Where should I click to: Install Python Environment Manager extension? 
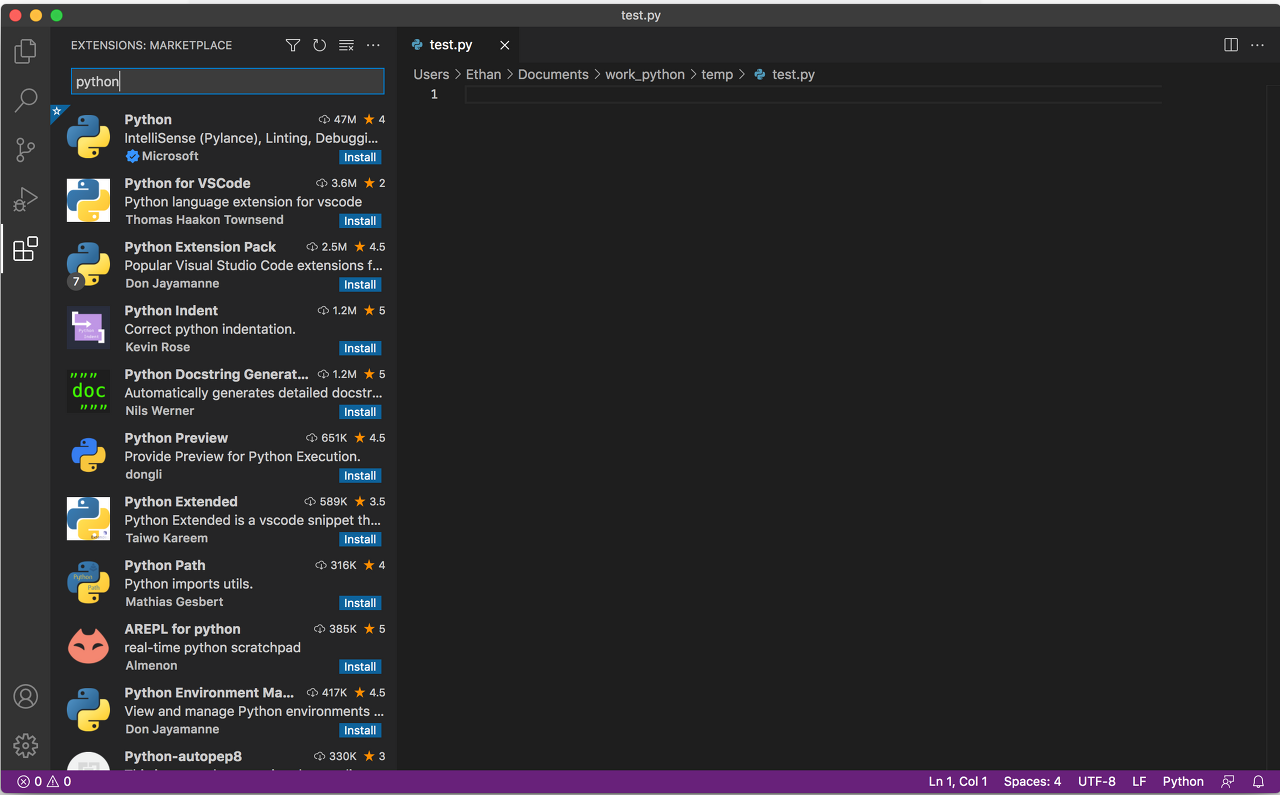360,730
